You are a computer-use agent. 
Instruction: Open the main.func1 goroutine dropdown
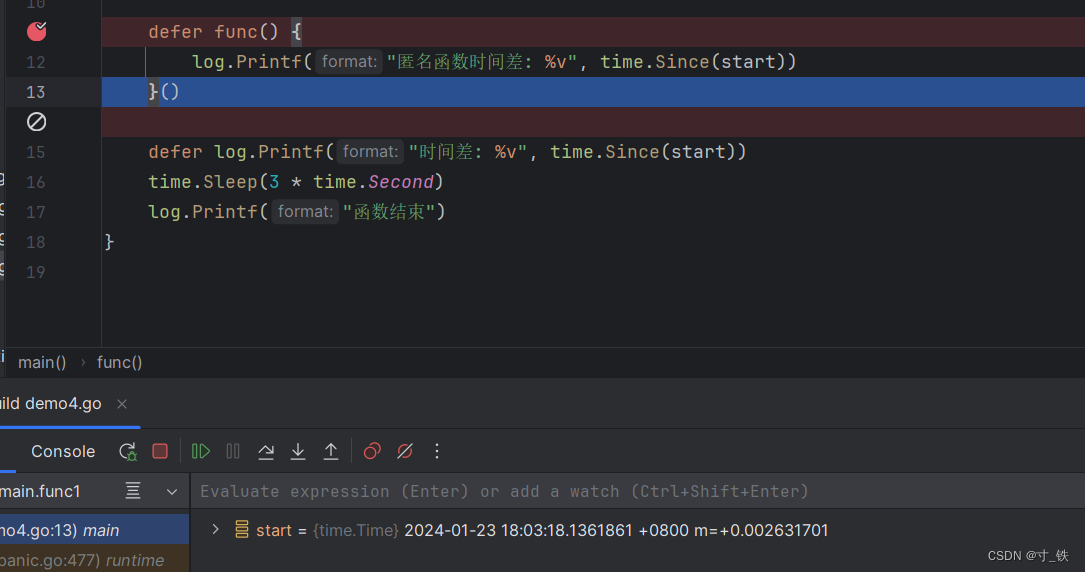point(172,492)
